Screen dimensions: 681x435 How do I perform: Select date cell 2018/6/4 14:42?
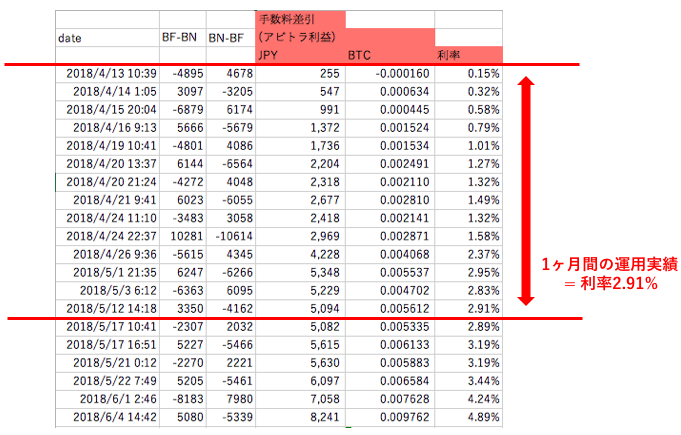(107, 417)
